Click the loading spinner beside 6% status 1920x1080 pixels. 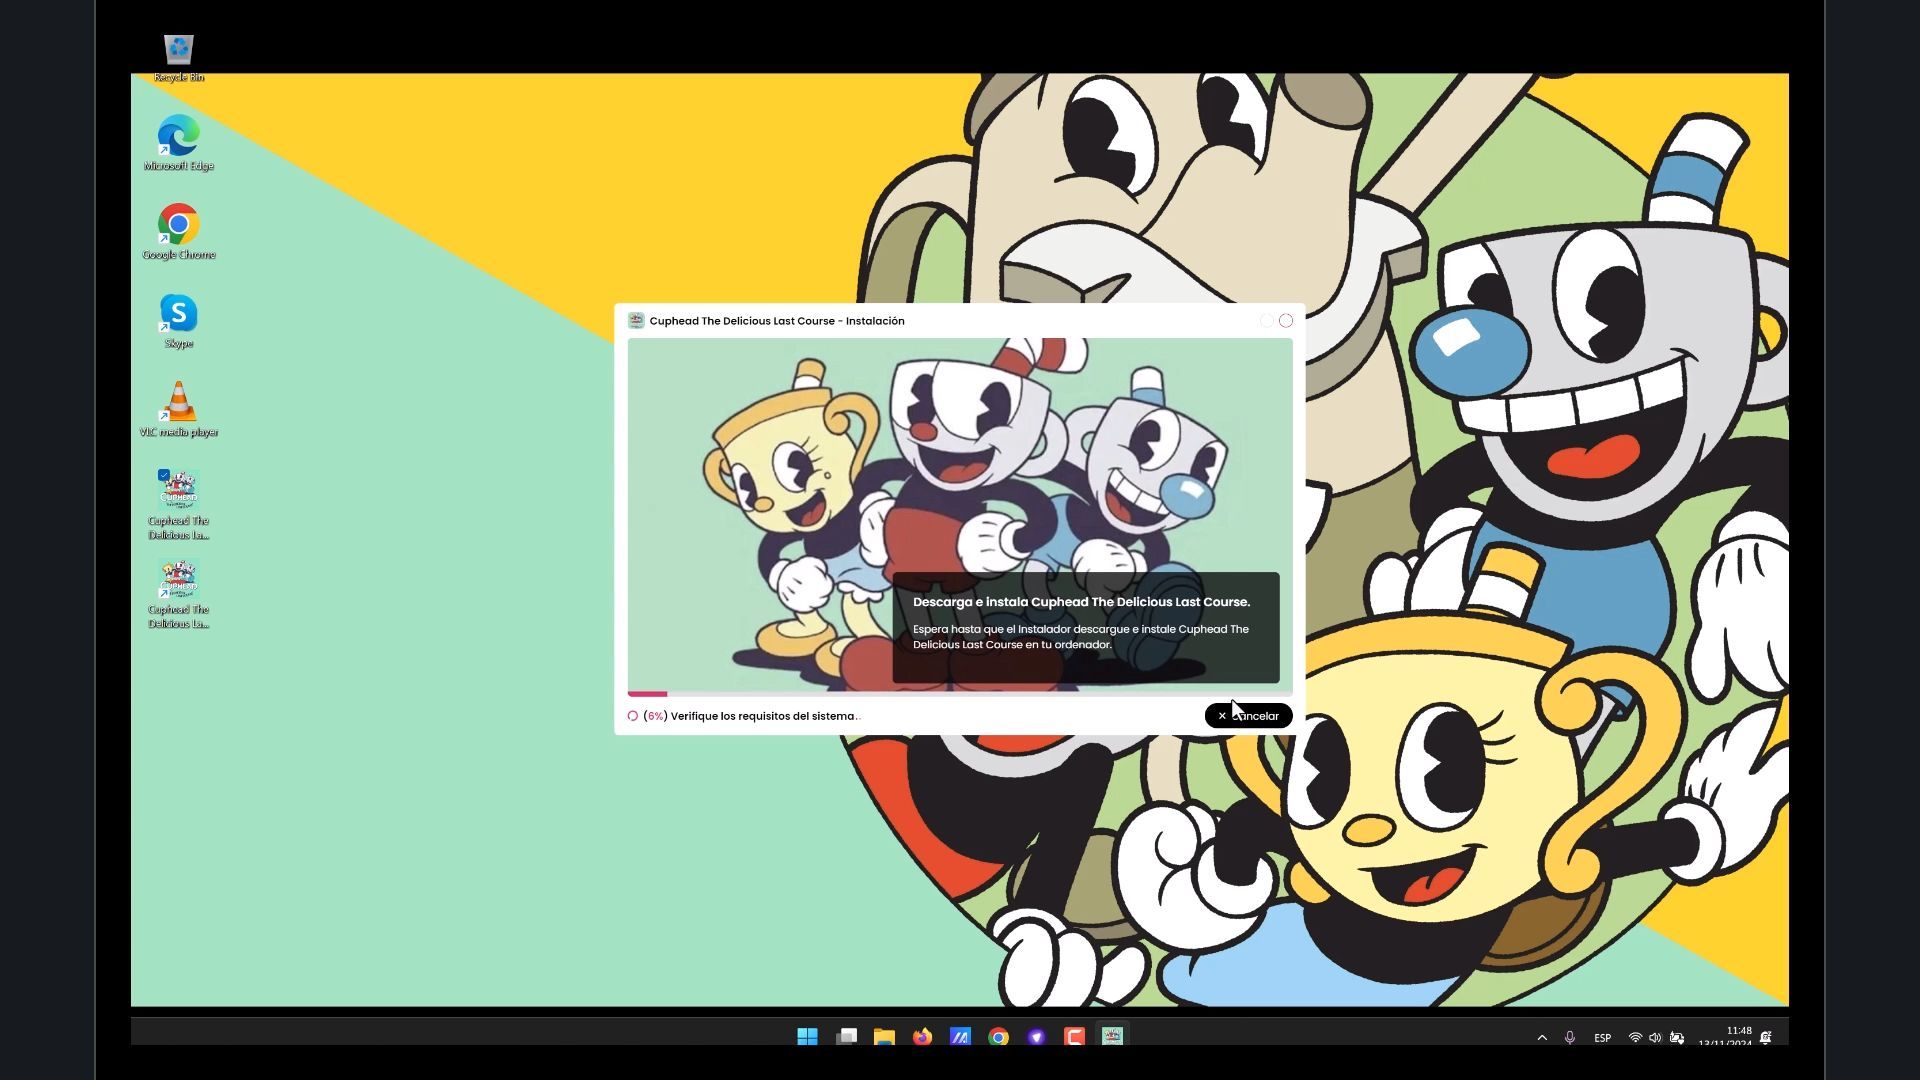point(633,716)
